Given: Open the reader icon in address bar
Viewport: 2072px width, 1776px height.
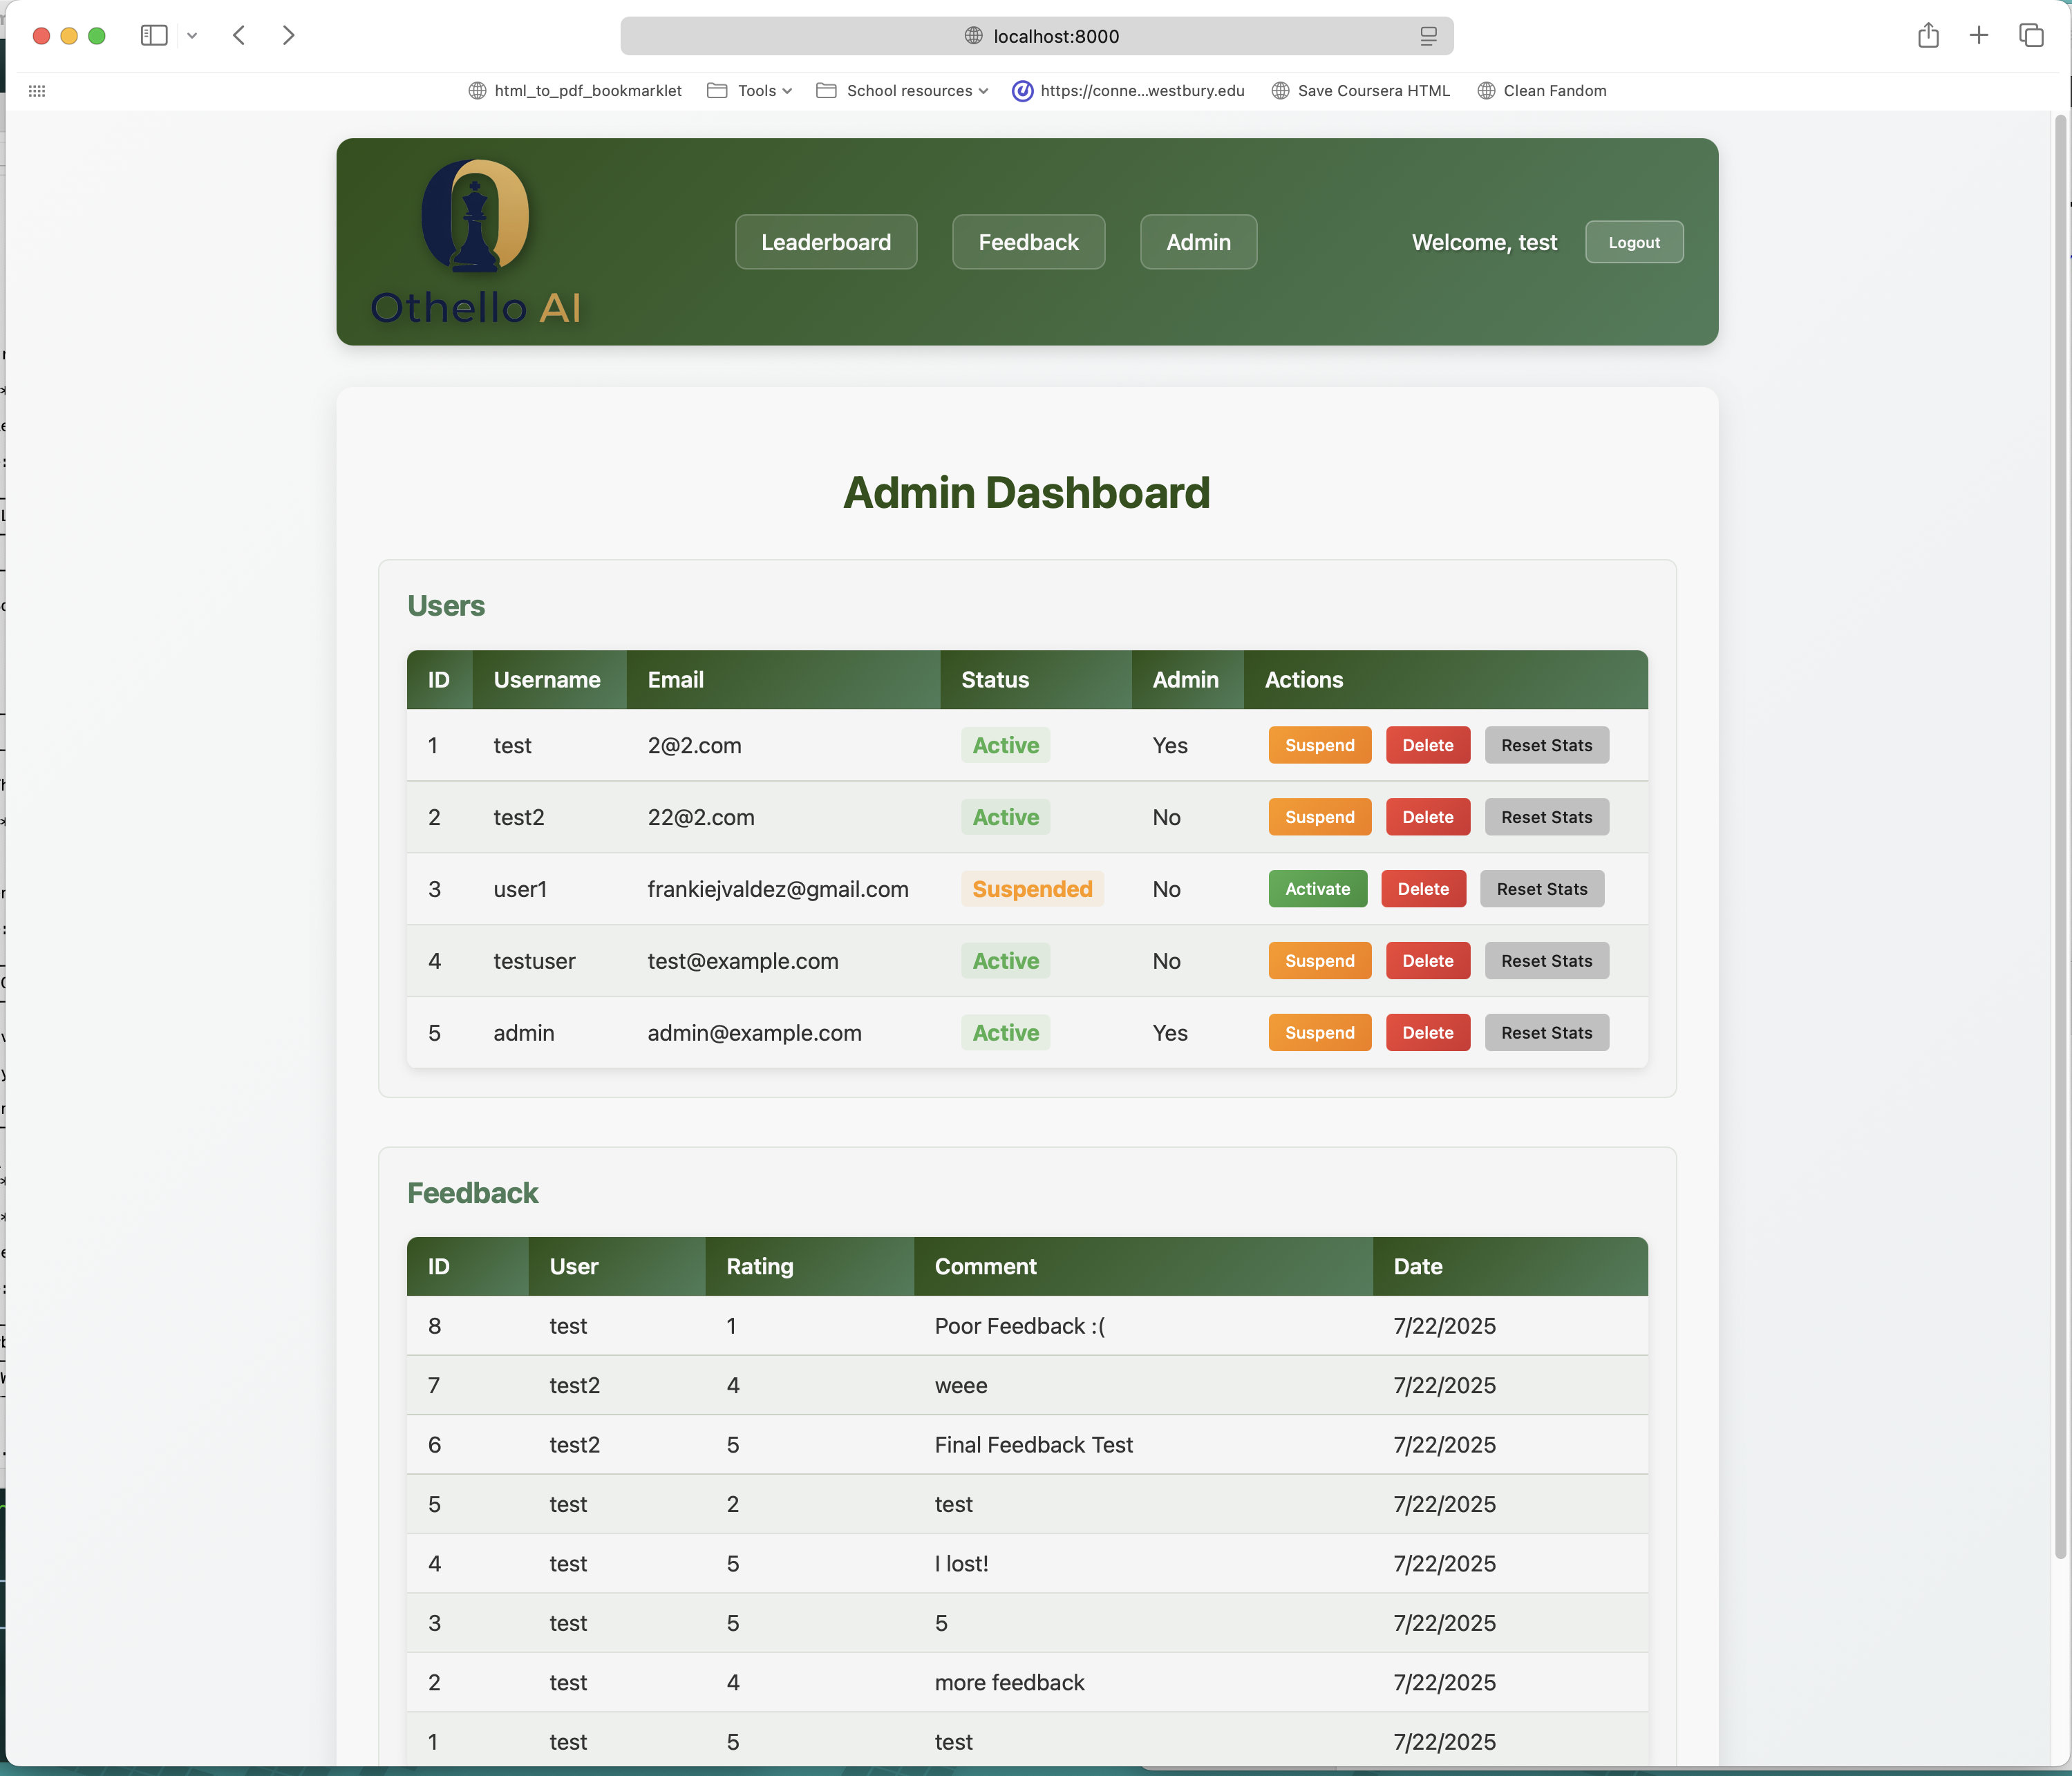Looking at the screenshot, I should click(x=1428, y=36).
